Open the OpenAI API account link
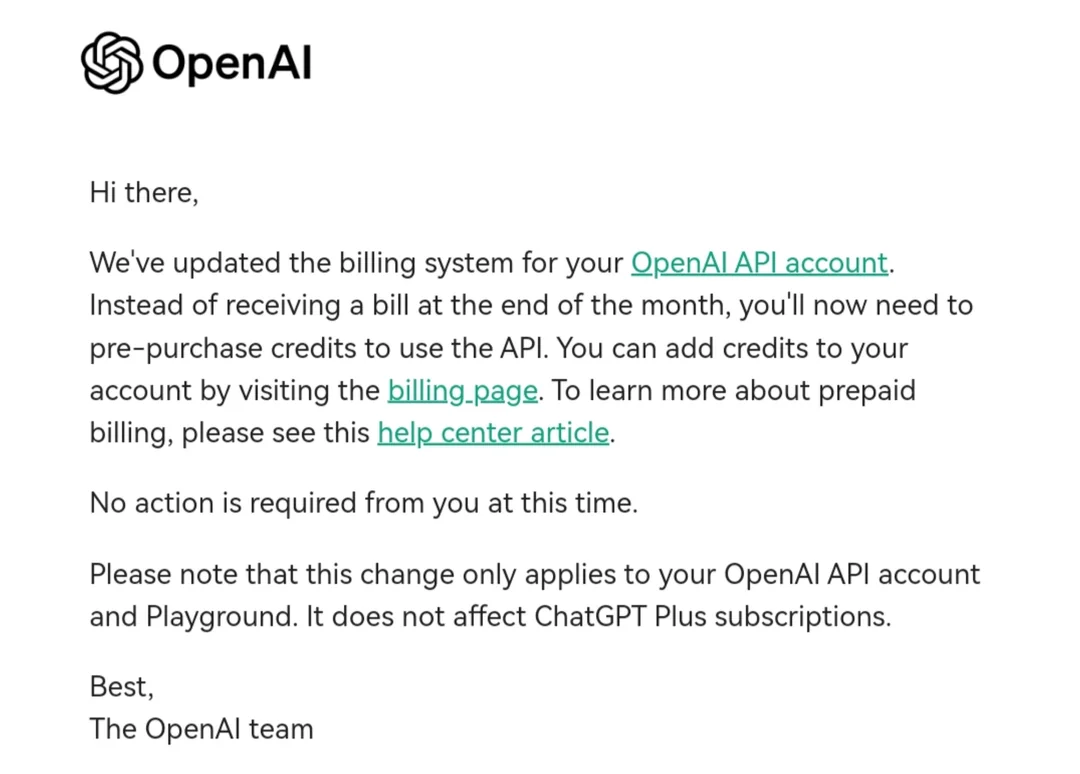 pos(759,263)
